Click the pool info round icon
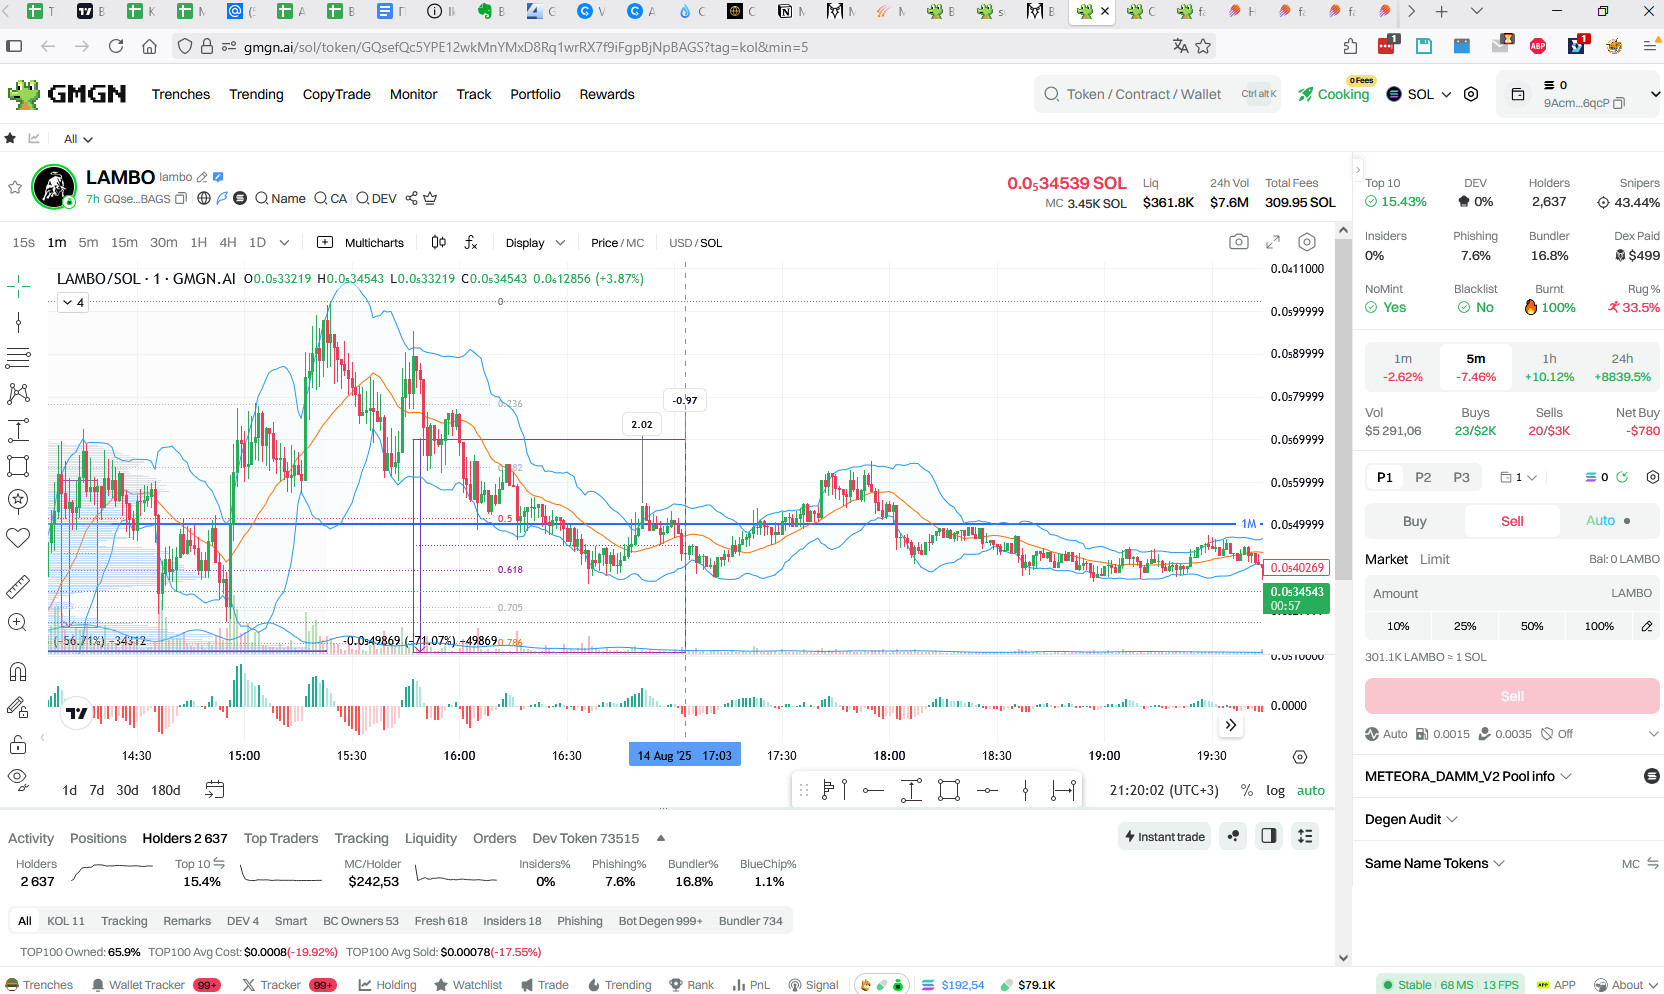Screen dimensions: 1664x994 (x=1652, y=776)
